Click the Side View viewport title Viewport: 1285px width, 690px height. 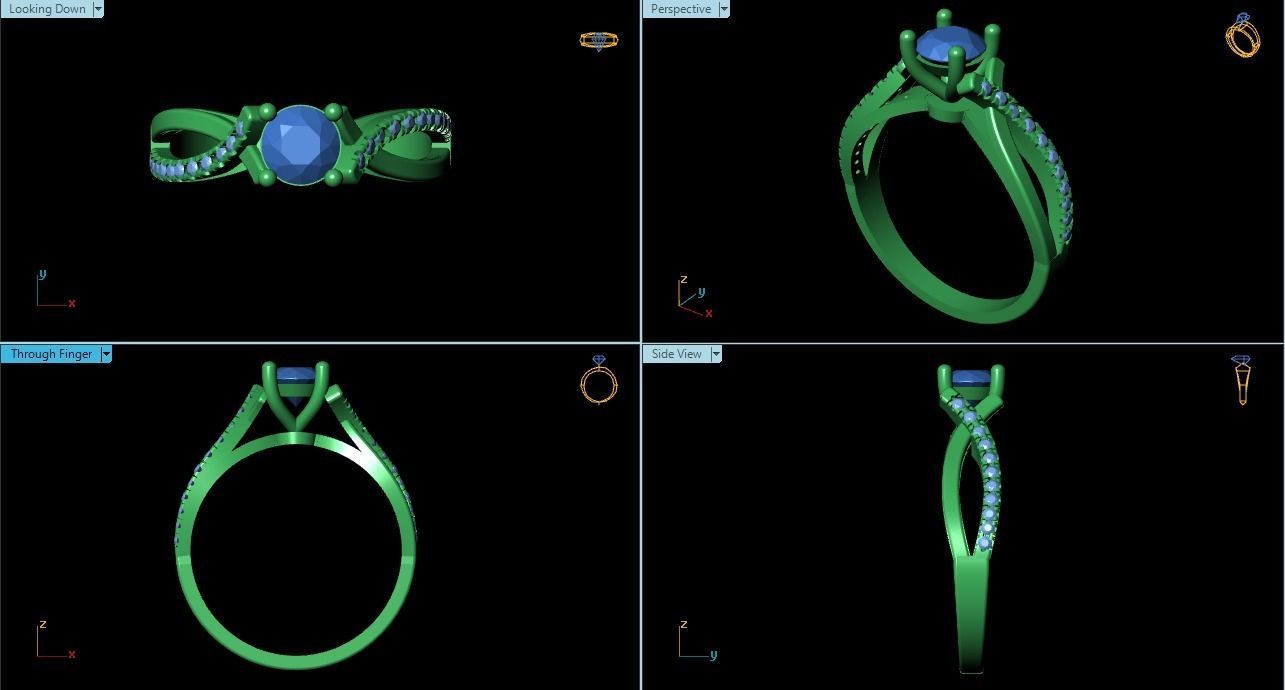(677, 354)
